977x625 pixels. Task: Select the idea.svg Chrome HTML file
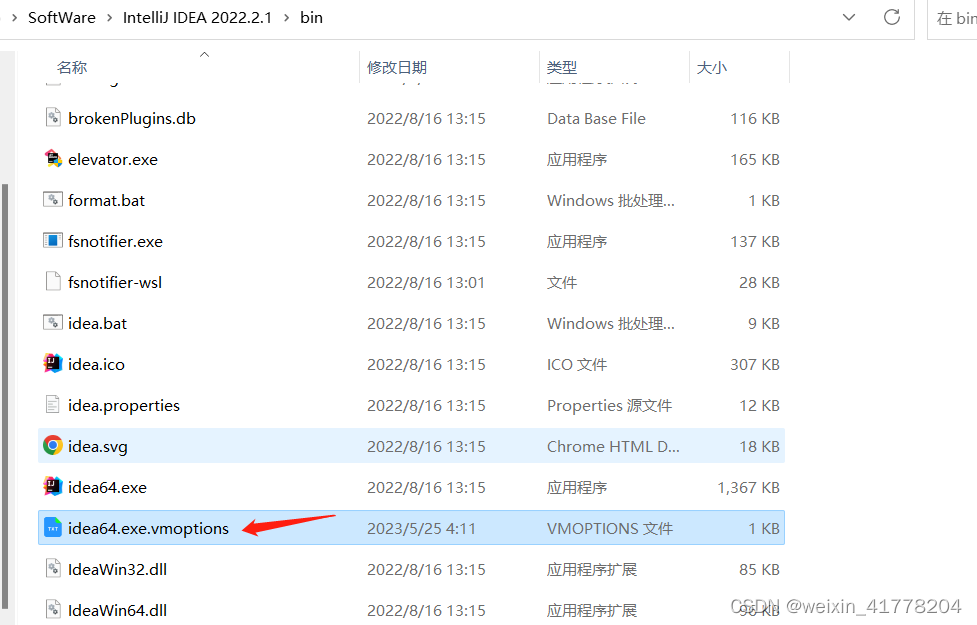96,446
